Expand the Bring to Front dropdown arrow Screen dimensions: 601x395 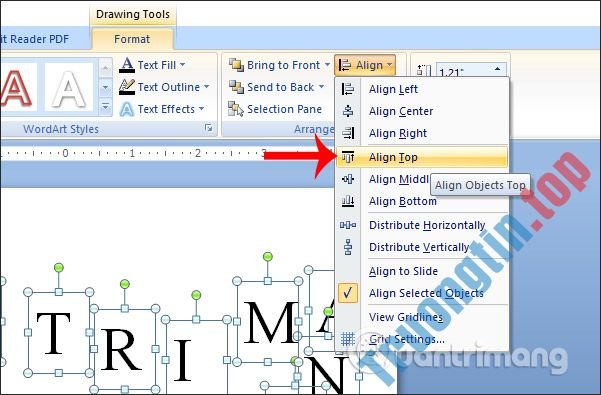click(x=327, y=65)
